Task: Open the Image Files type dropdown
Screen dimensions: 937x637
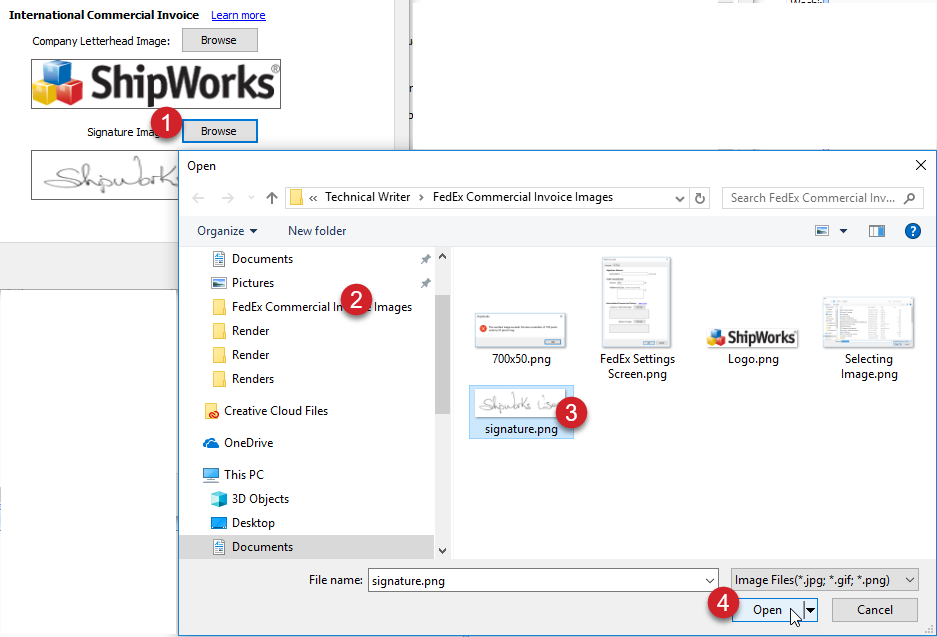Action: point(824,580)
